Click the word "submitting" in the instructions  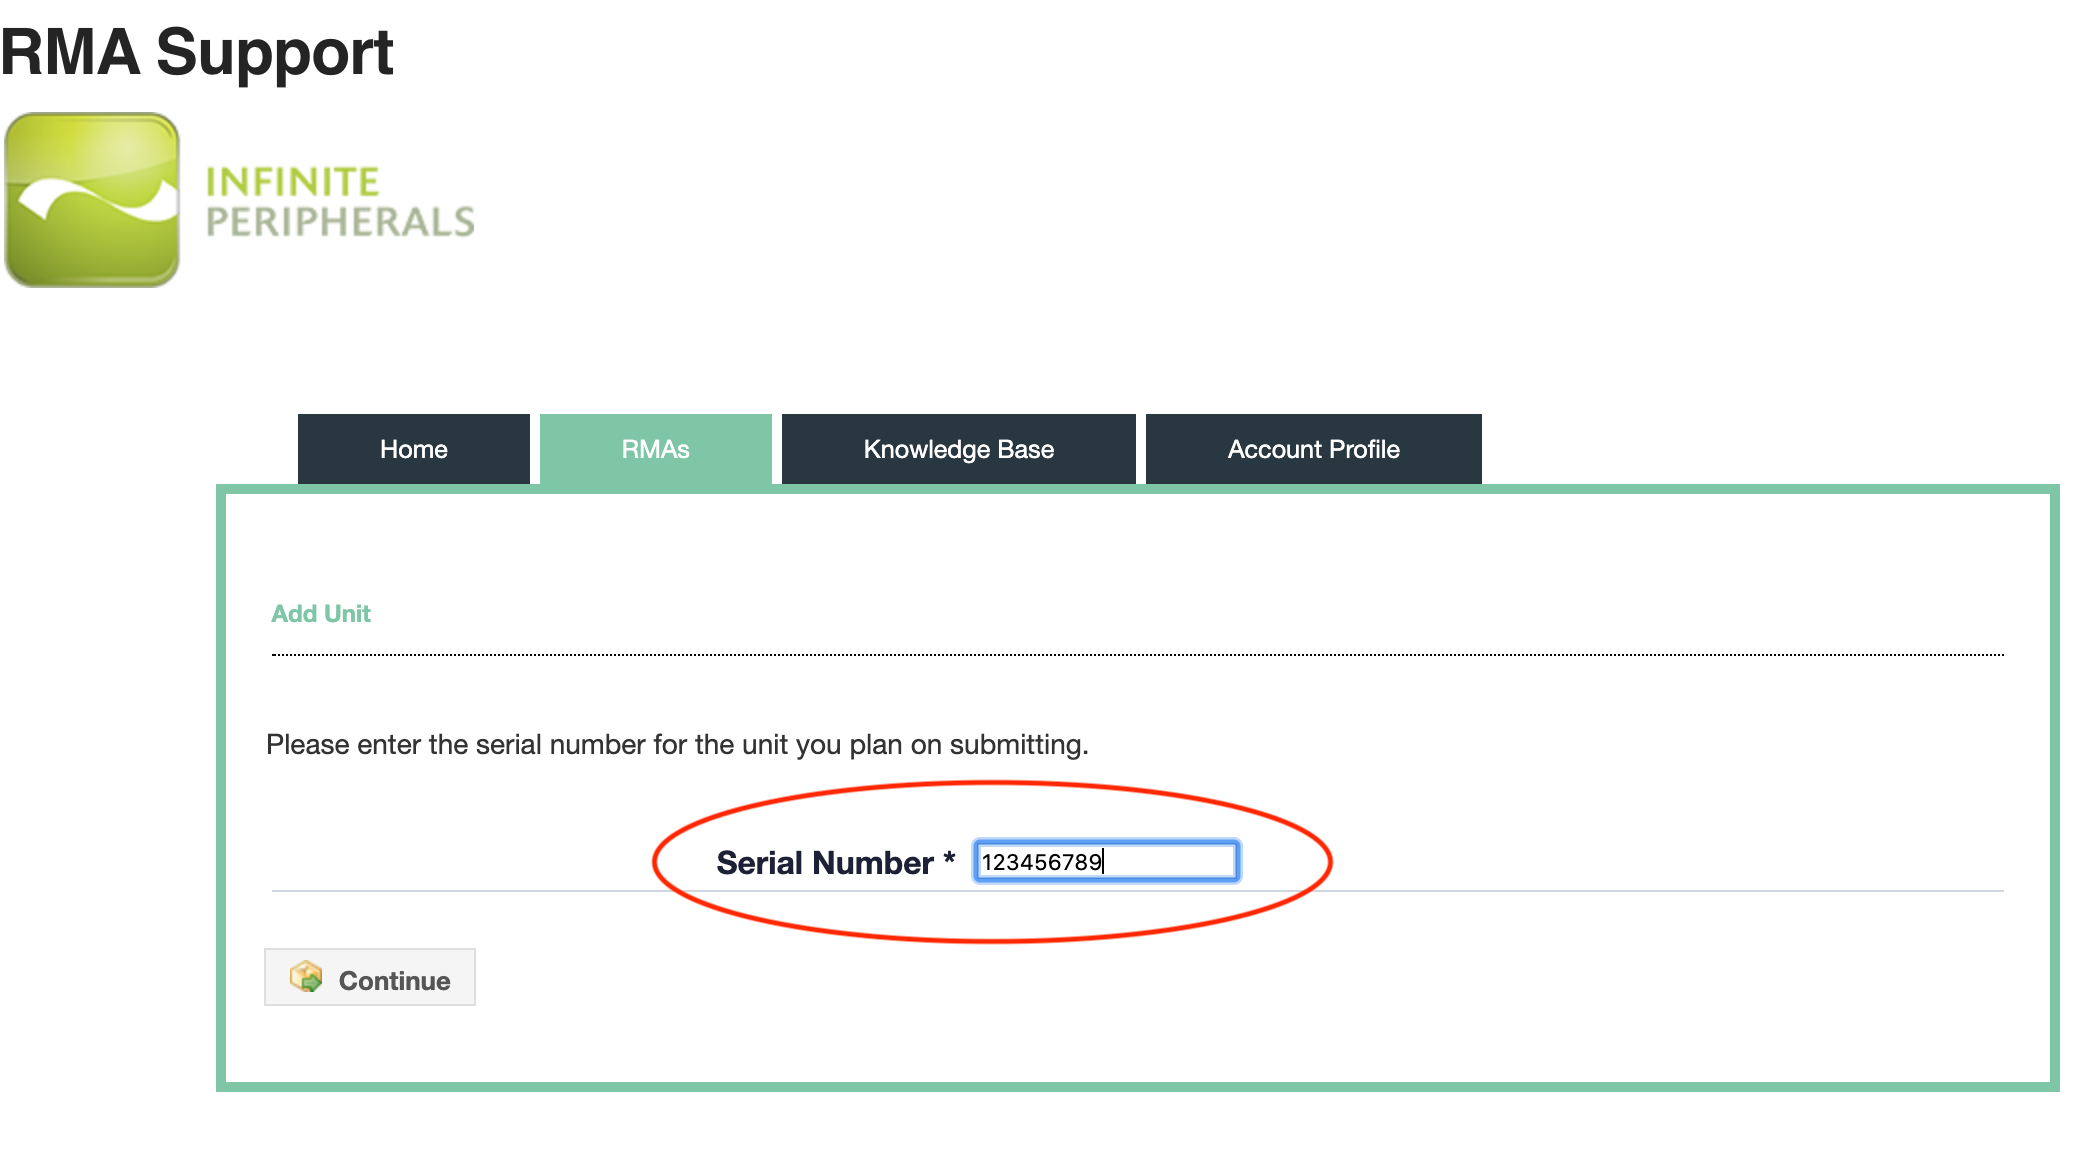click(1017, 745)
